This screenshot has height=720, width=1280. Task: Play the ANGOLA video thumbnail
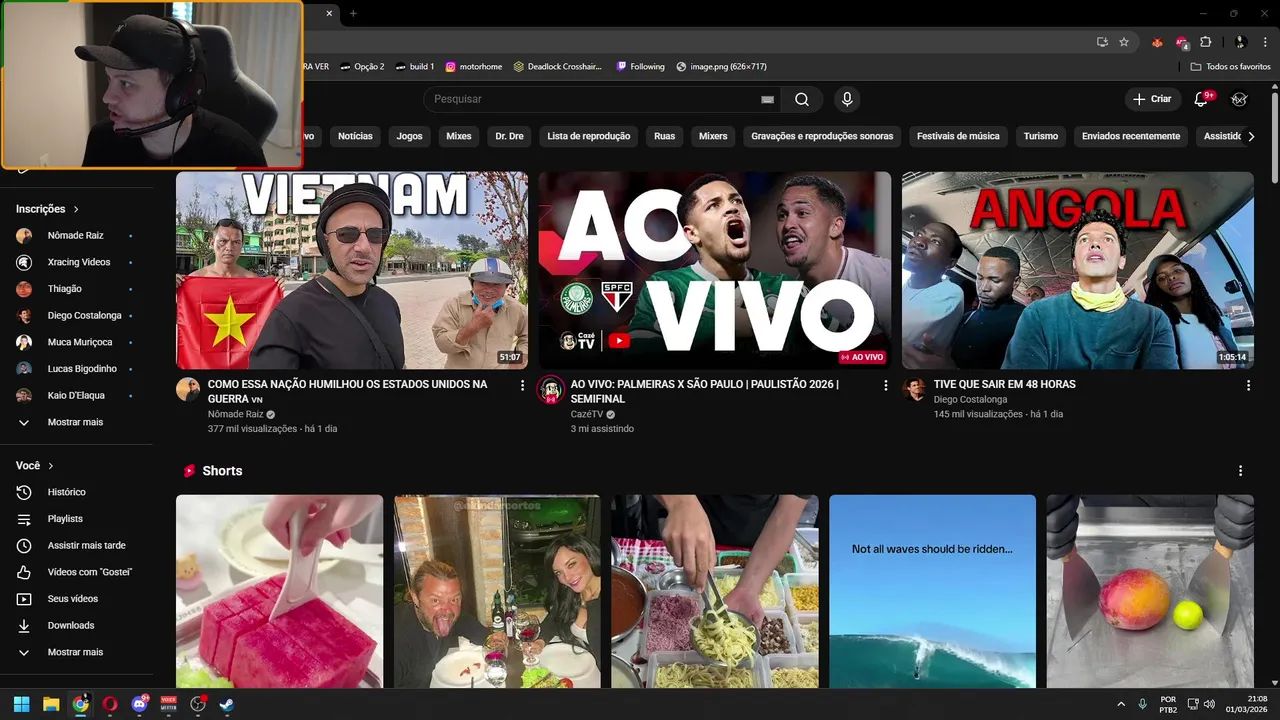click(x=1078, y=270)
